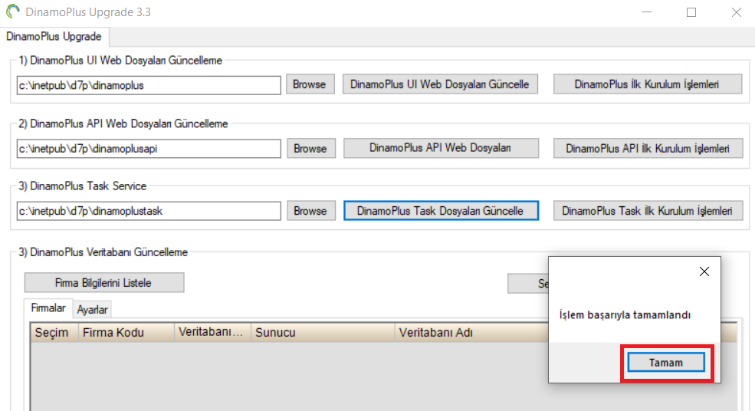Browse for the API web files folder
This screenshot has height=411, width=755.
click(311, 148)
